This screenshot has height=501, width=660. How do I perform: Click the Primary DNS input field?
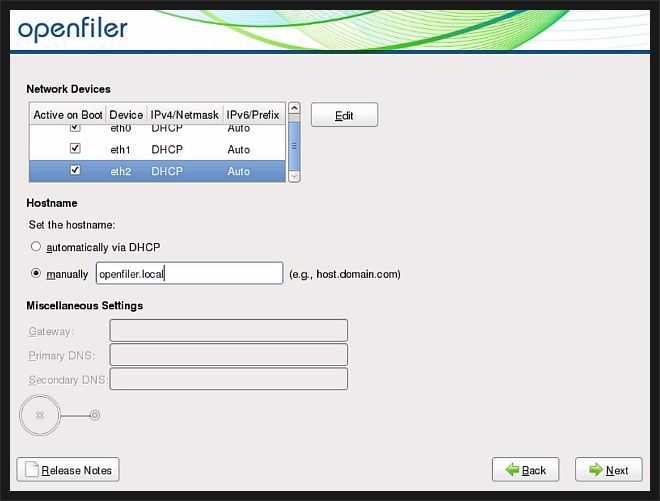click(229, 354)
